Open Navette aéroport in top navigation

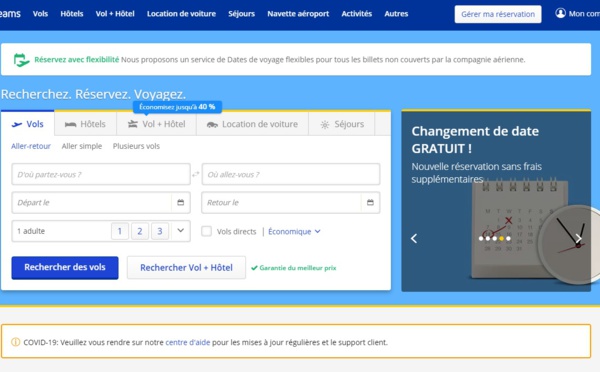pyautogui.click(x=298, y=14)
